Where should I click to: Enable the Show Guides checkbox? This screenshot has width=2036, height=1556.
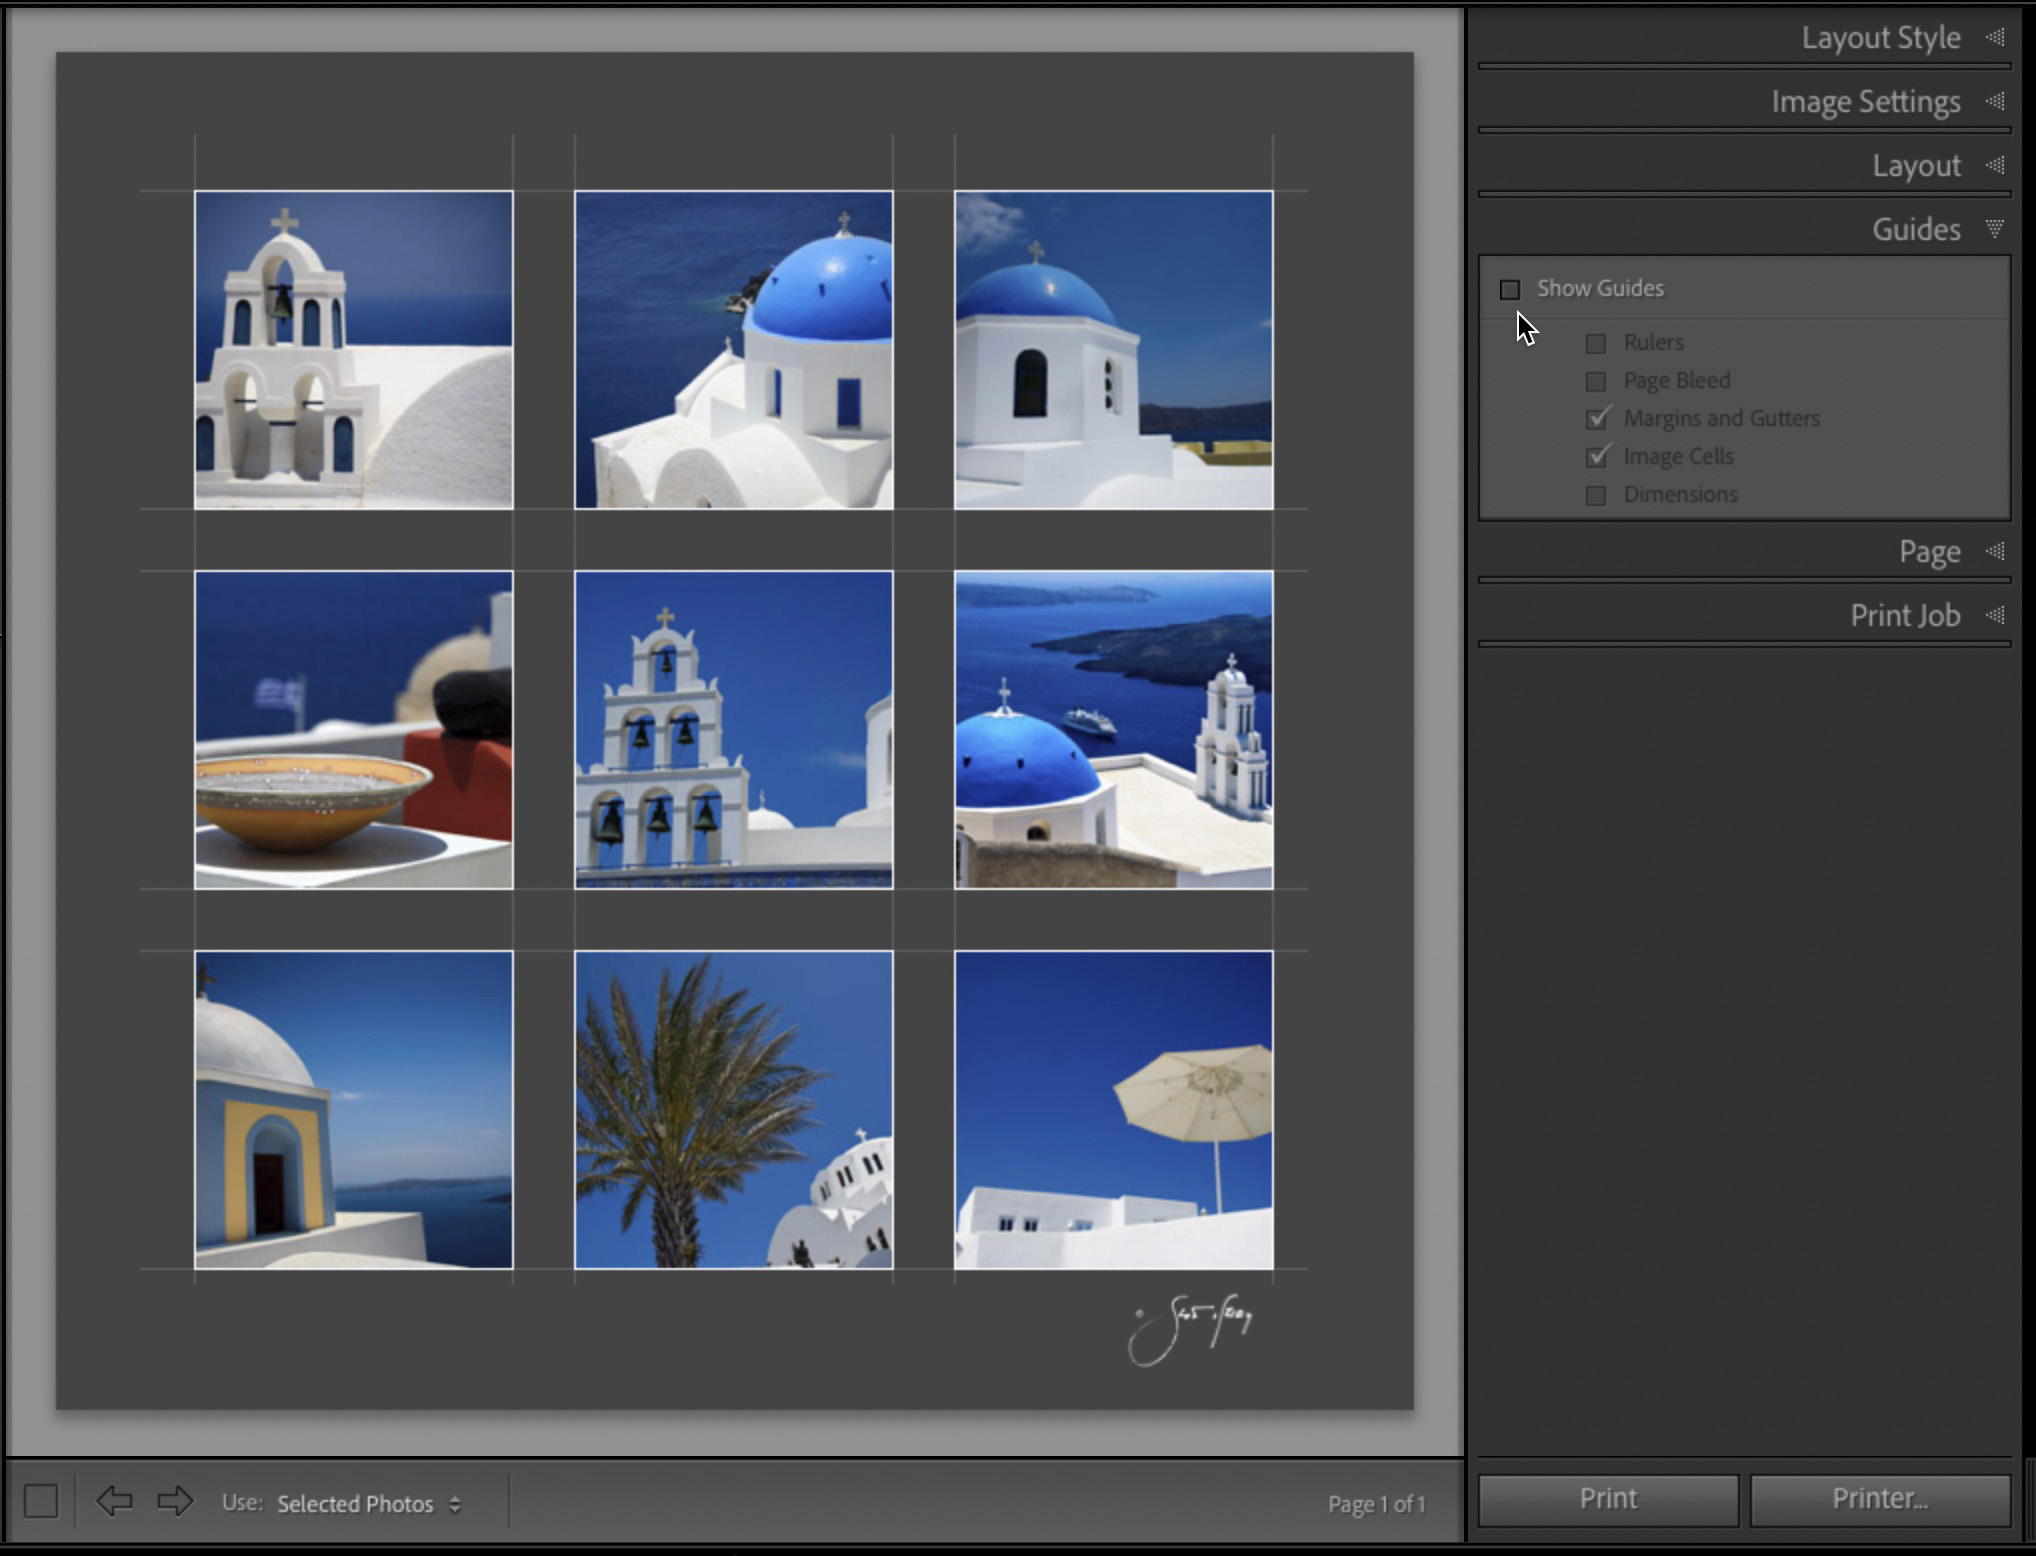click(x=1512, y=288)
